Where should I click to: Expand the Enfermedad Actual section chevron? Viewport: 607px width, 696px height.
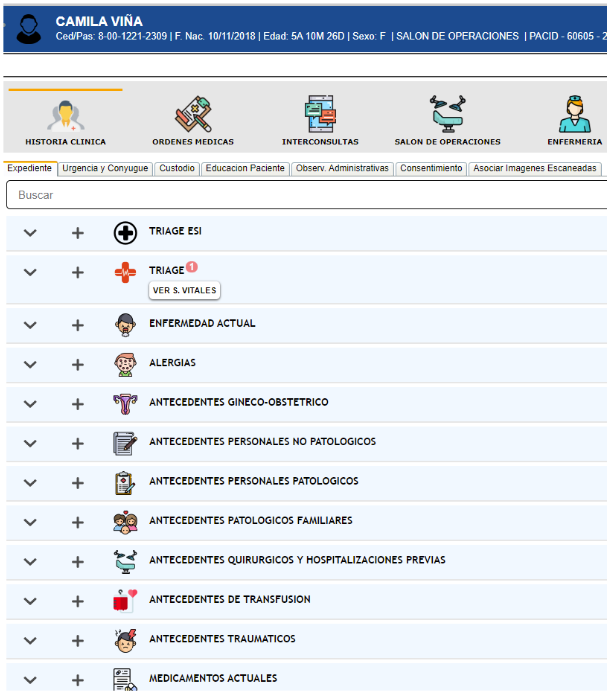click(30, 325)
